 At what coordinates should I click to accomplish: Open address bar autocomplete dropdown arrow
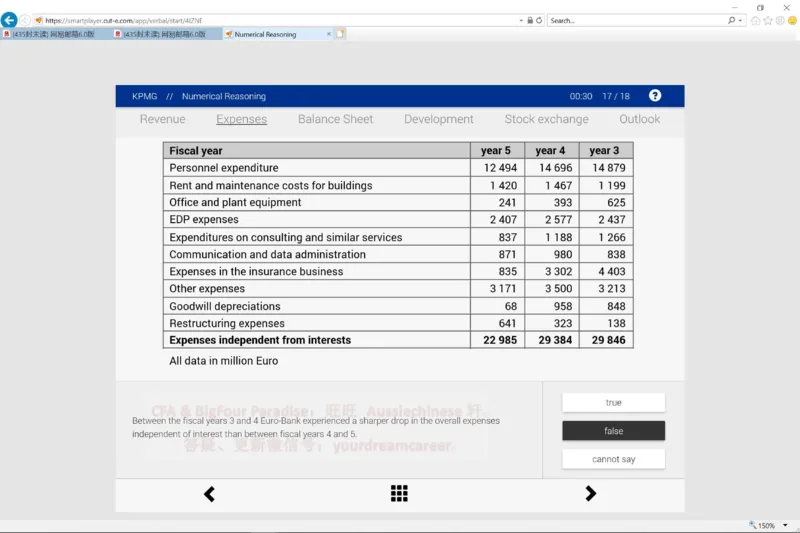click(521, 20)
